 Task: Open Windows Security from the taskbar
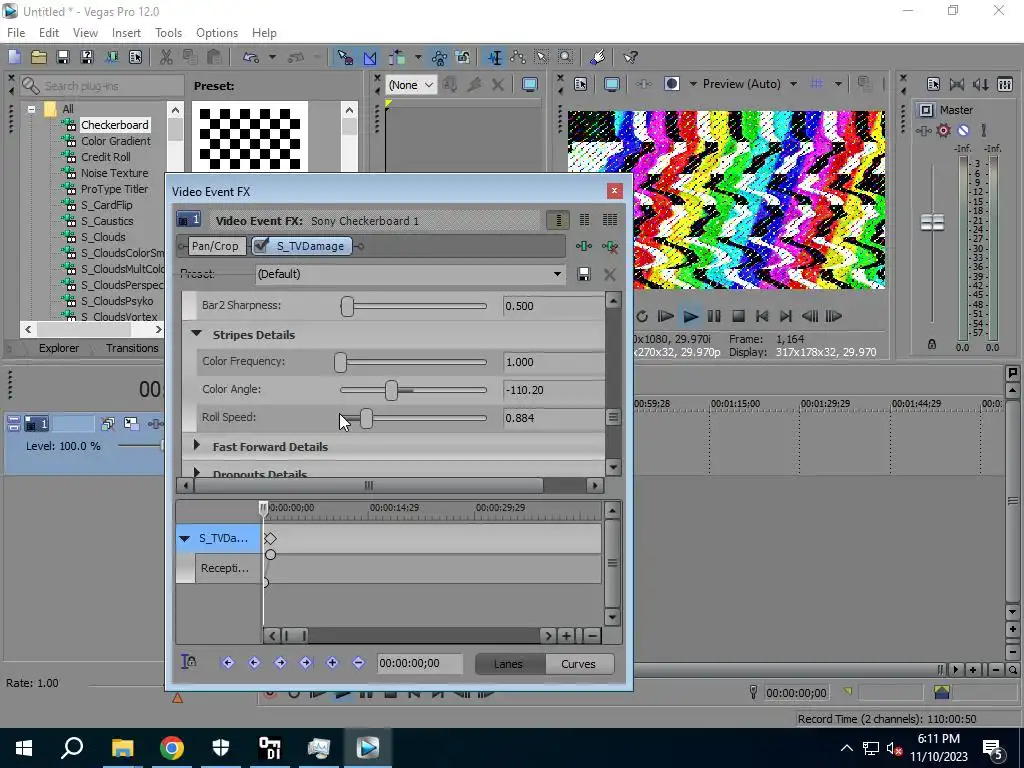click(x=221, y=748)
